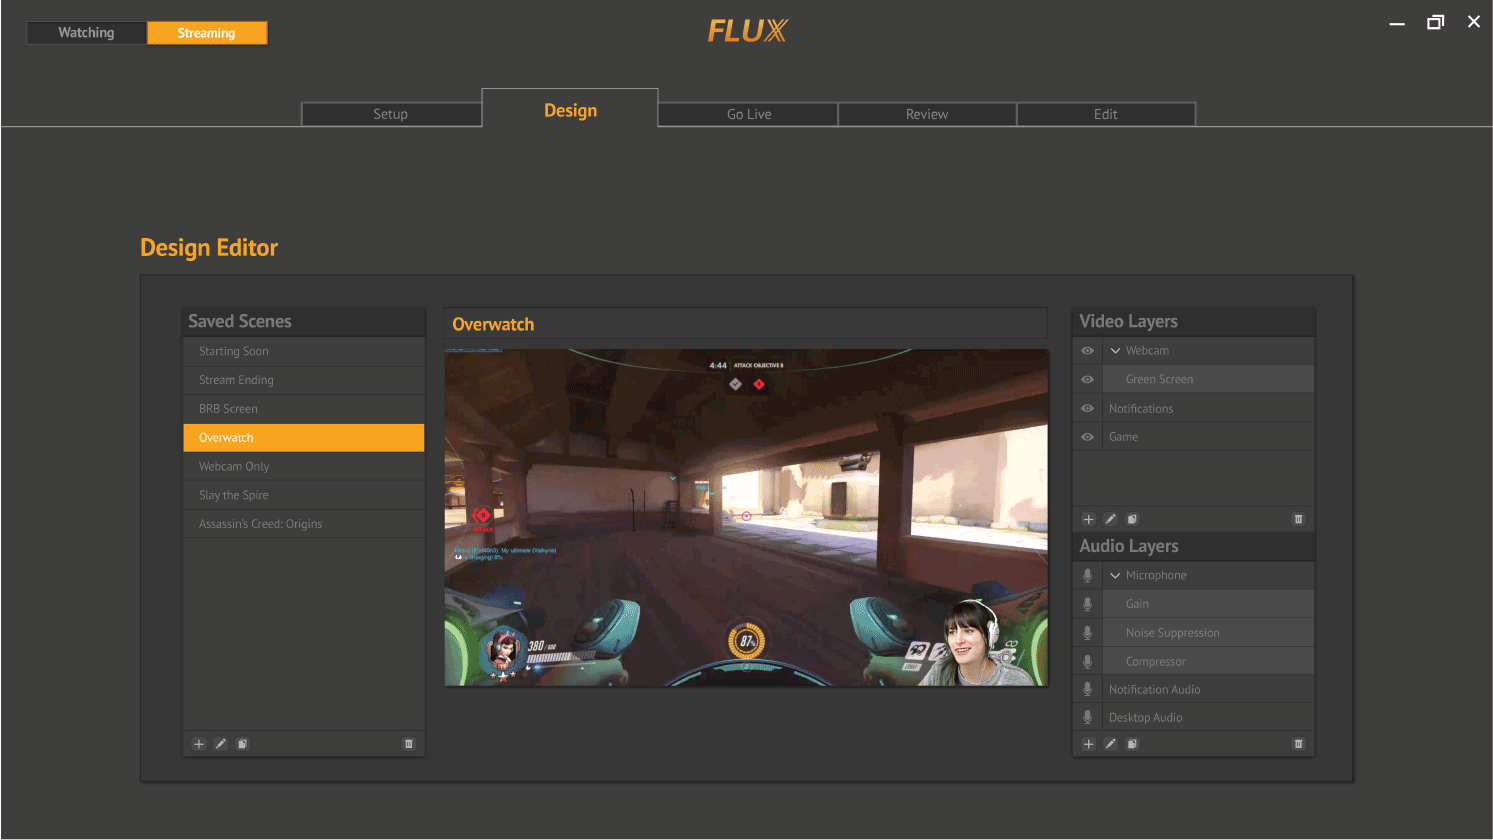Add a new video layer
This screenshot has width=1493, height=840.
pos(1089,519)
